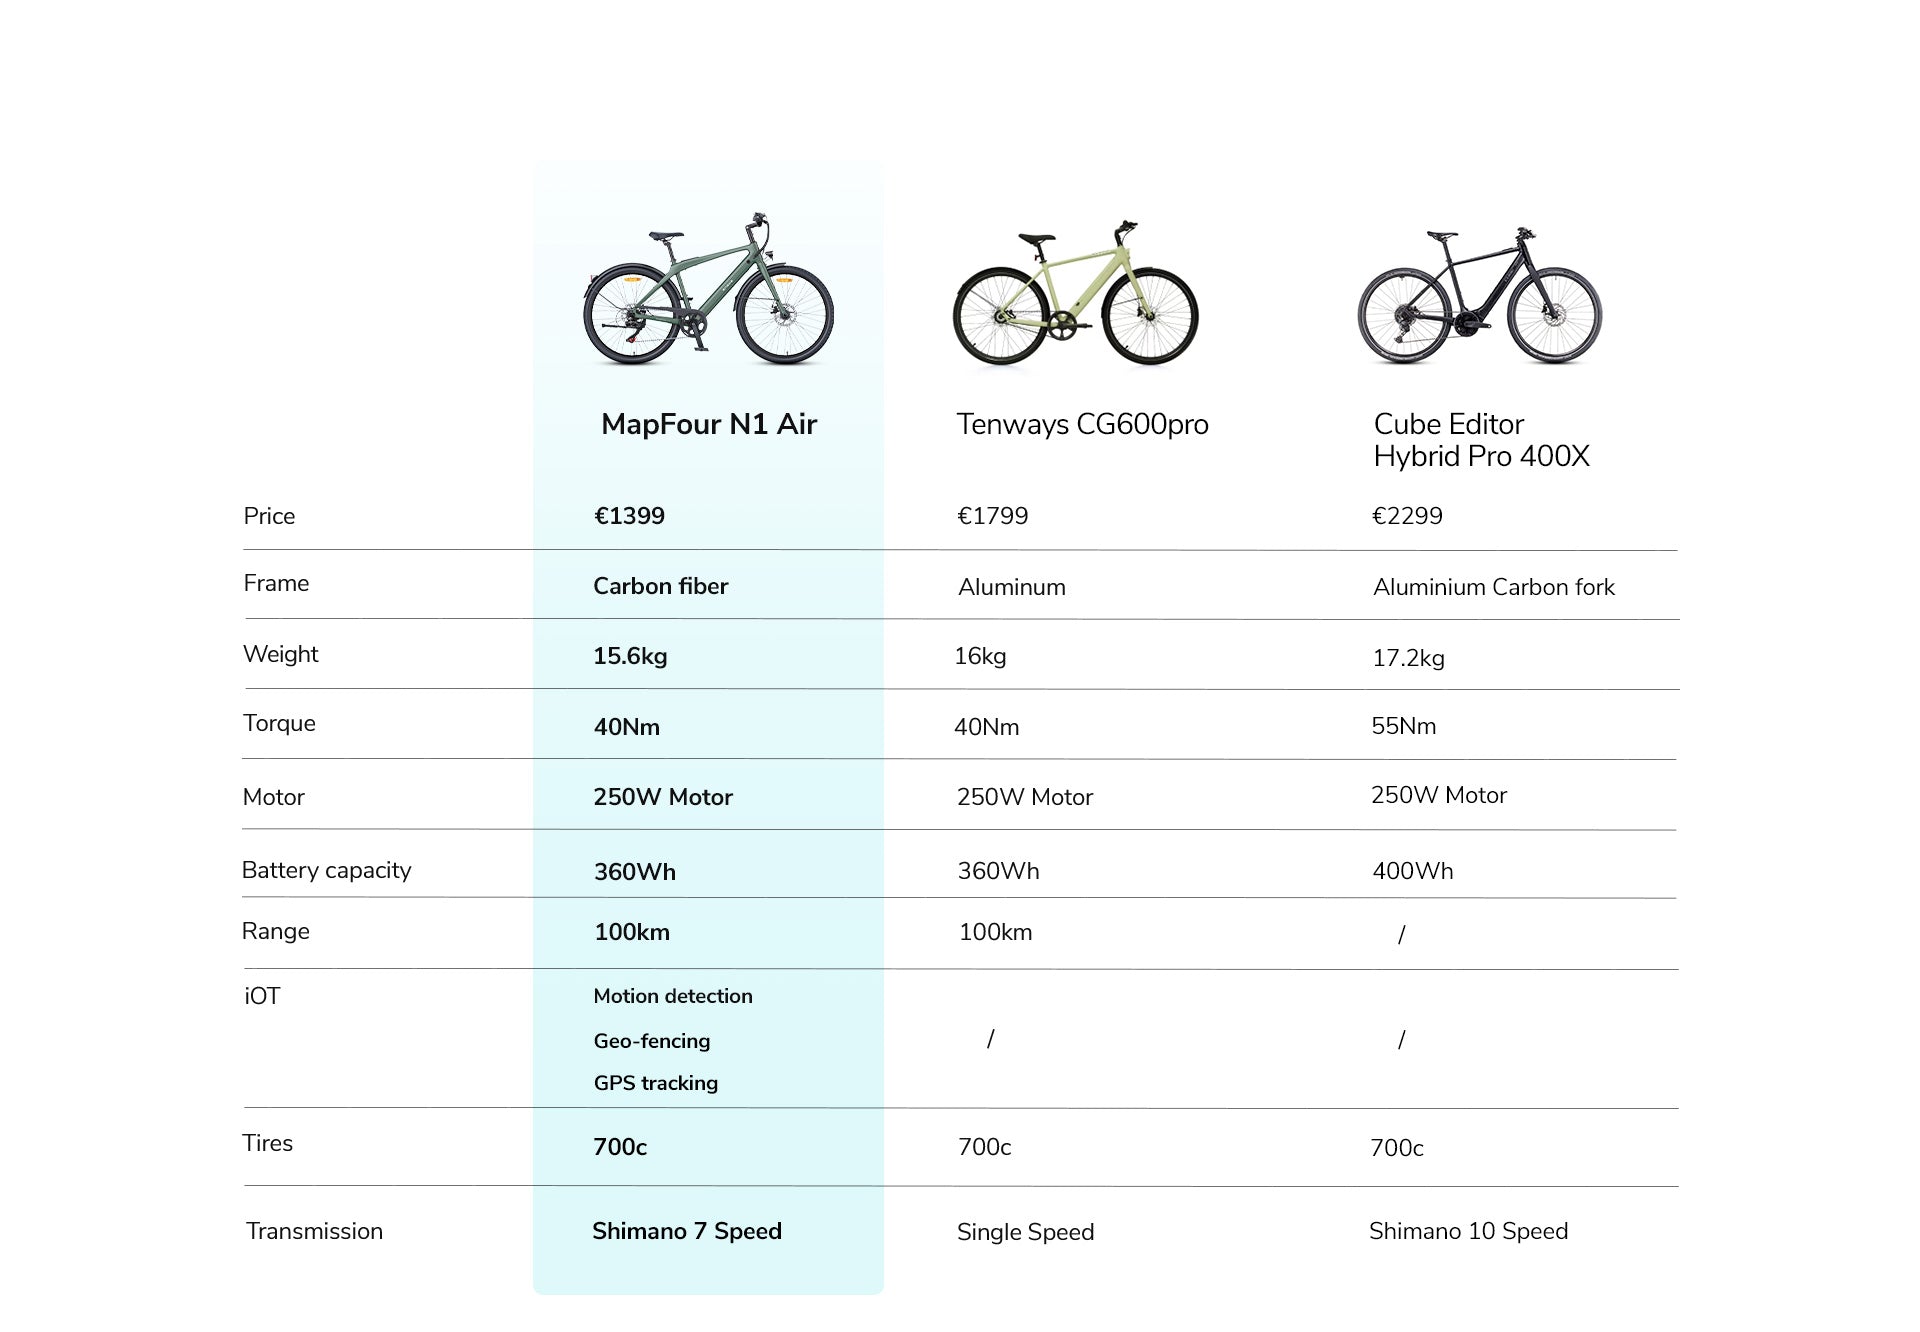Click the Battery capacity row label

pos(326,870)
